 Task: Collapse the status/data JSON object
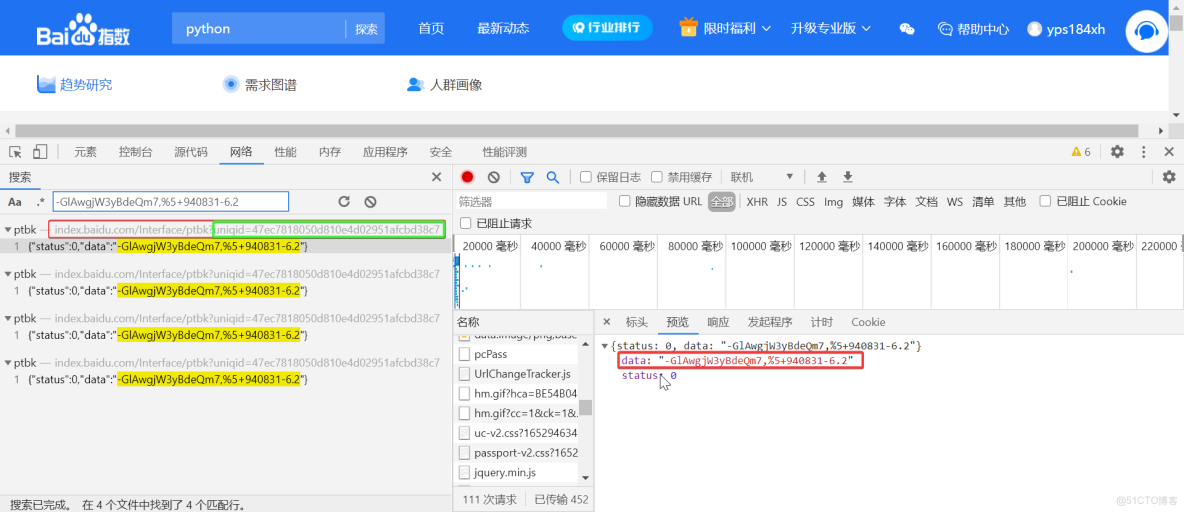click(605, 346)
